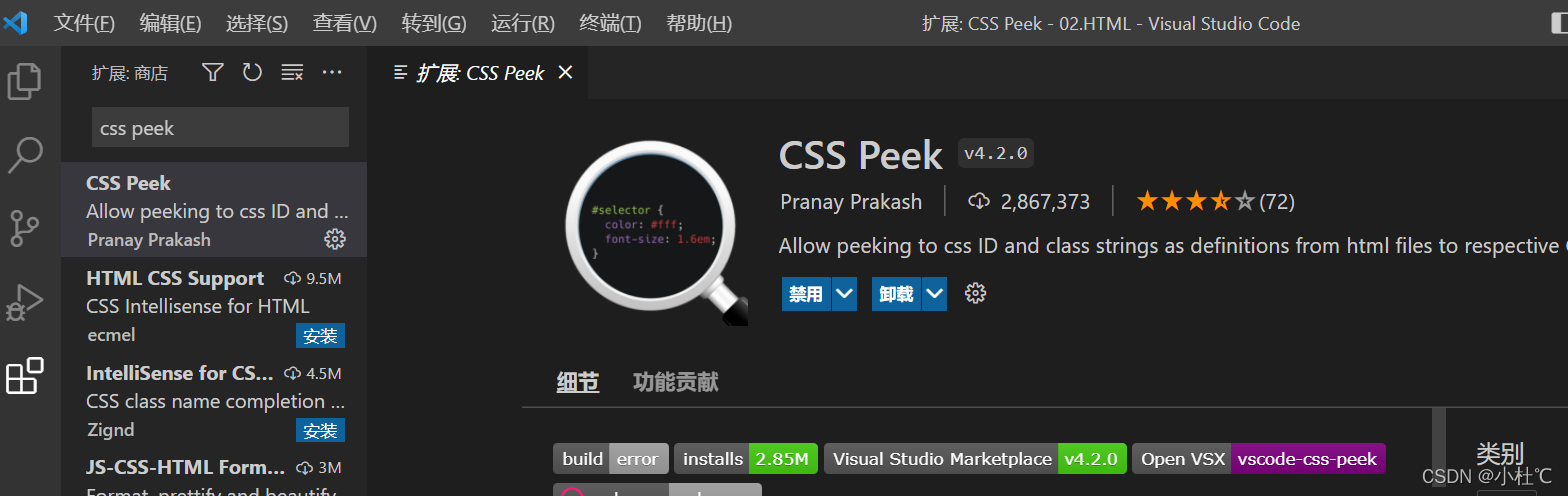Switch to the 功能贡献 tab

(676, 382)
